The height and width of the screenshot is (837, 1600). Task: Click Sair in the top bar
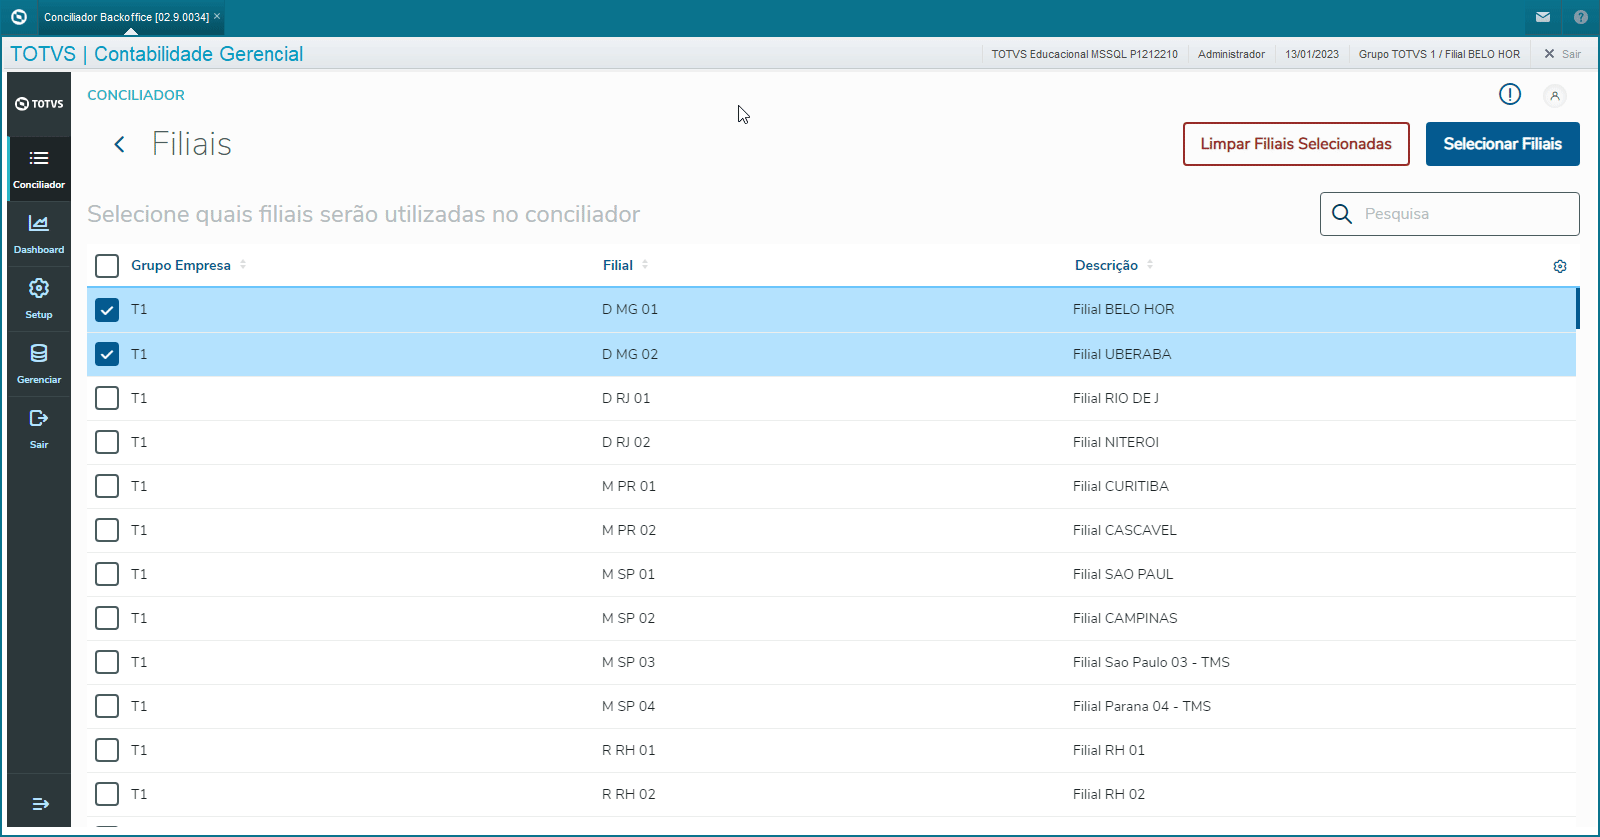click(1562, 54)
